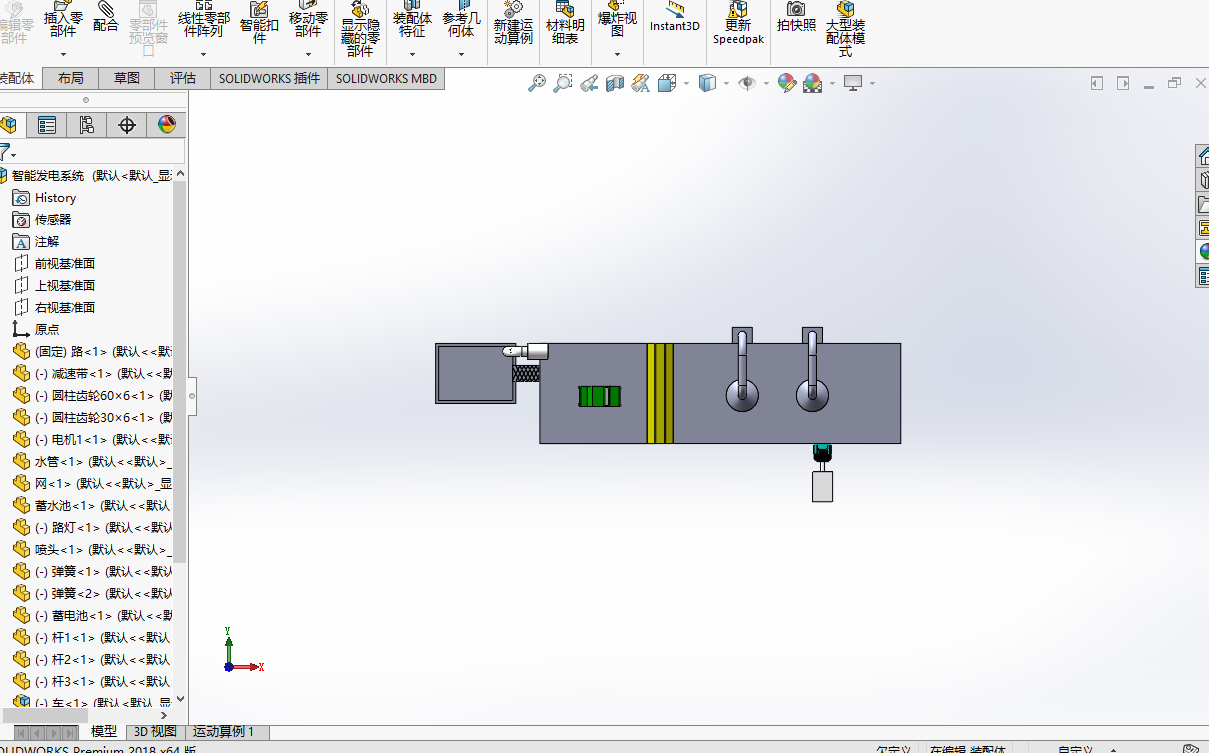This screenshot has width=1209, height=753.
Task: Open SOLIDWORKS Resources home icon in task pane
Action: [x=1204, y=156]
